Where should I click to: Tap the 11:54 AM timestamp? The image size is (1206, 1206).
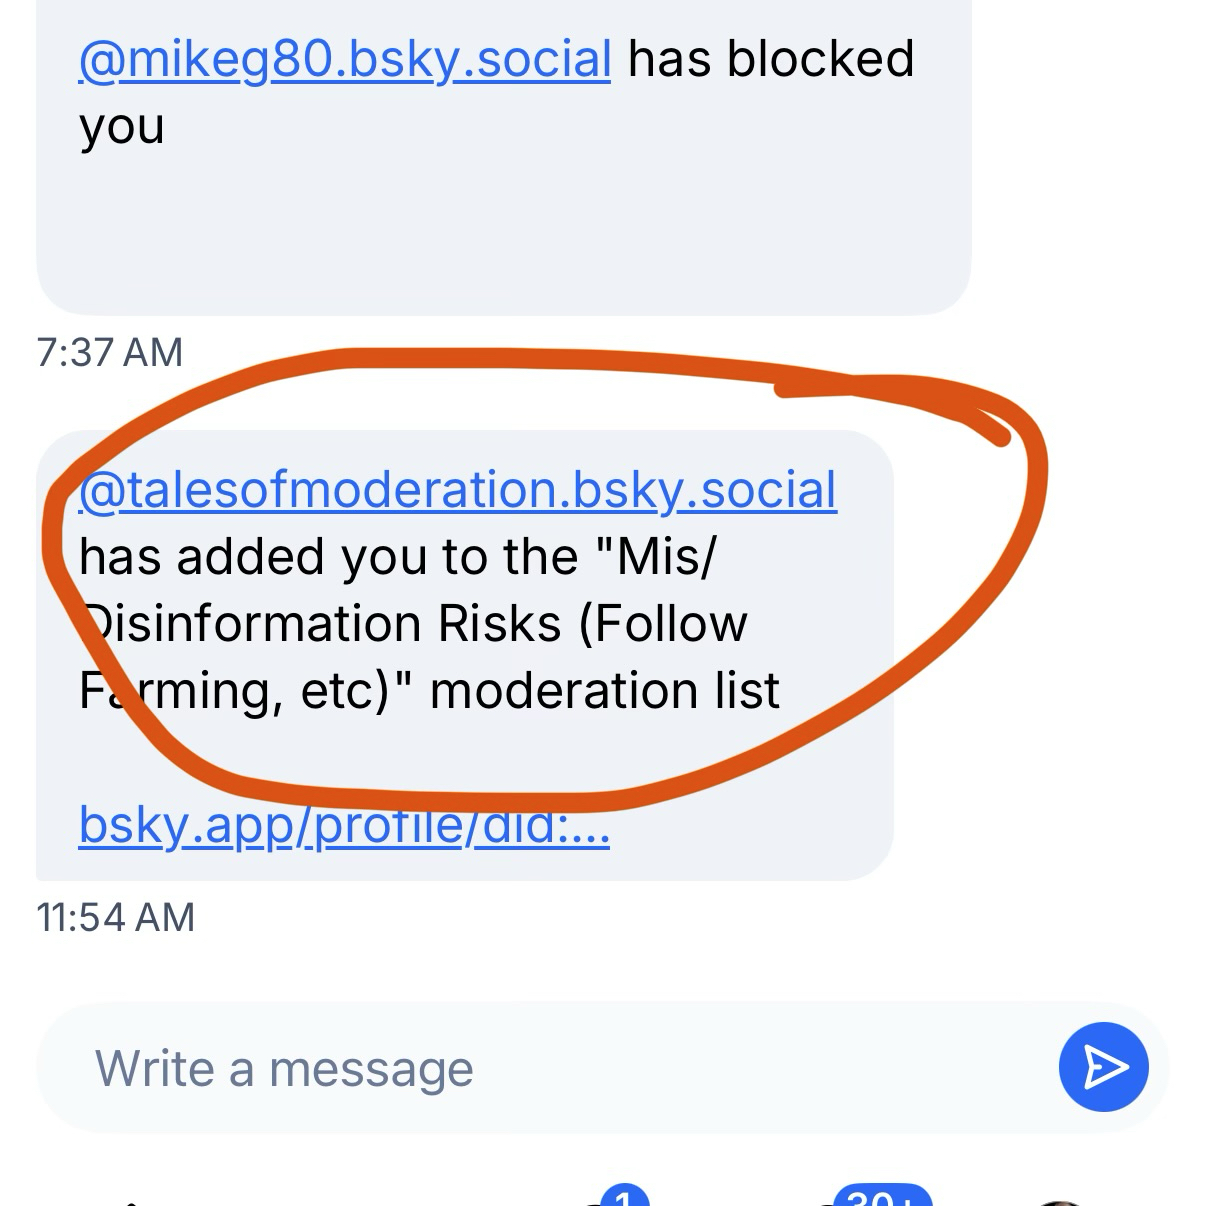(x=116, y=917)
